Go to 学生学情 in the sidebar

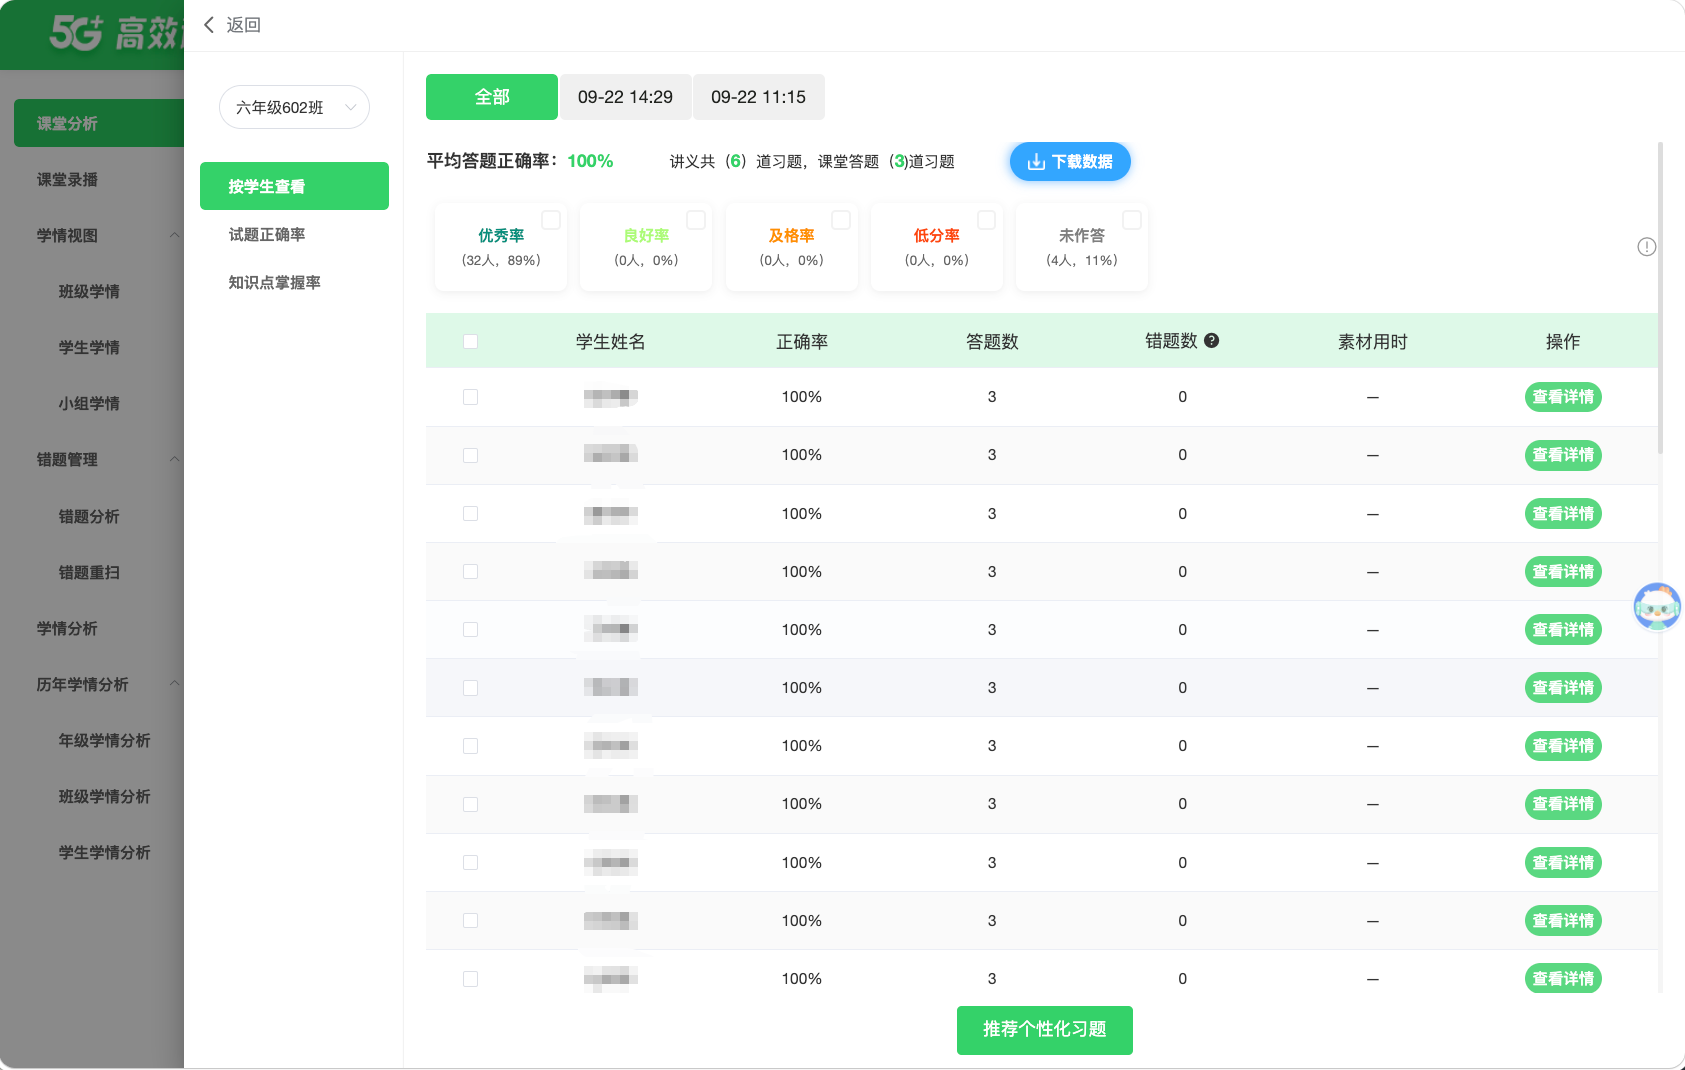[x=89, y=347]
